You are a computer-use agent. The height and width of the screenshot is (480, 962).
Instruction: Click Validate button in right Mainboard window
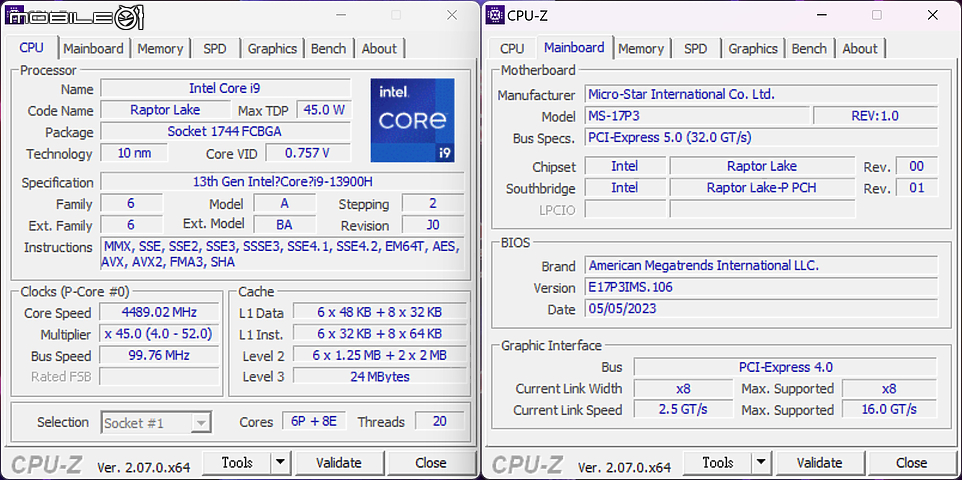(820, 462)
